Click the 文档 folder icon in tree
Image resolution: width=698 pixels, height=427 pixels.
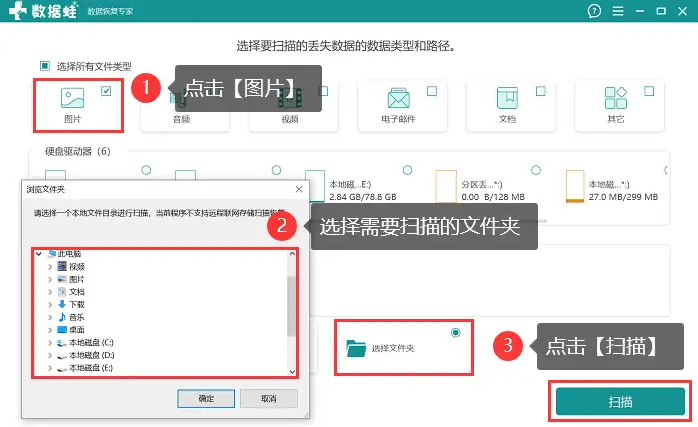point(62,292)
